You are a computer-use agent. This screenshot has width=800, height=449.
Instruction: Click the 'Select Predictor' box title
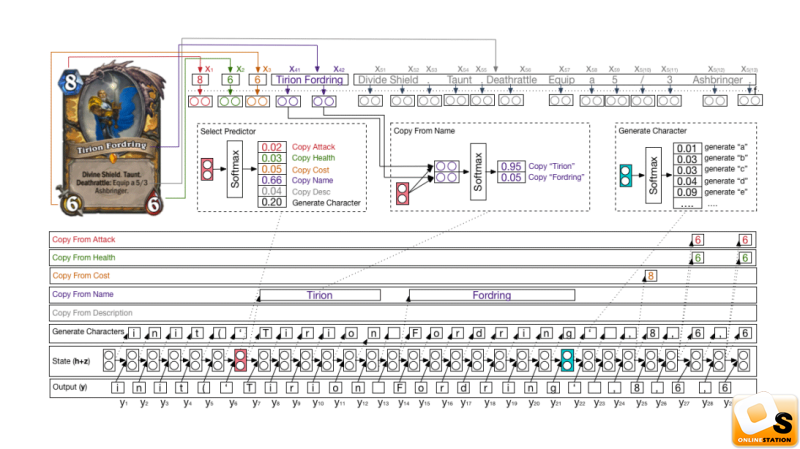click(x=228, y=131)
